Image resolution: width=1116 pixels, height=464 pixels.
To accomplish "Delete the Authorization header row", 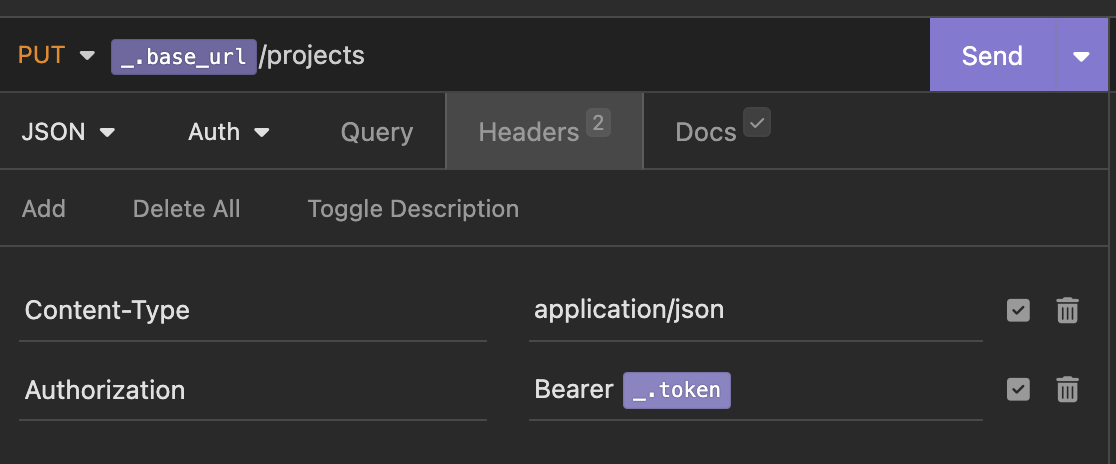I will click(x=1068, y=389).
